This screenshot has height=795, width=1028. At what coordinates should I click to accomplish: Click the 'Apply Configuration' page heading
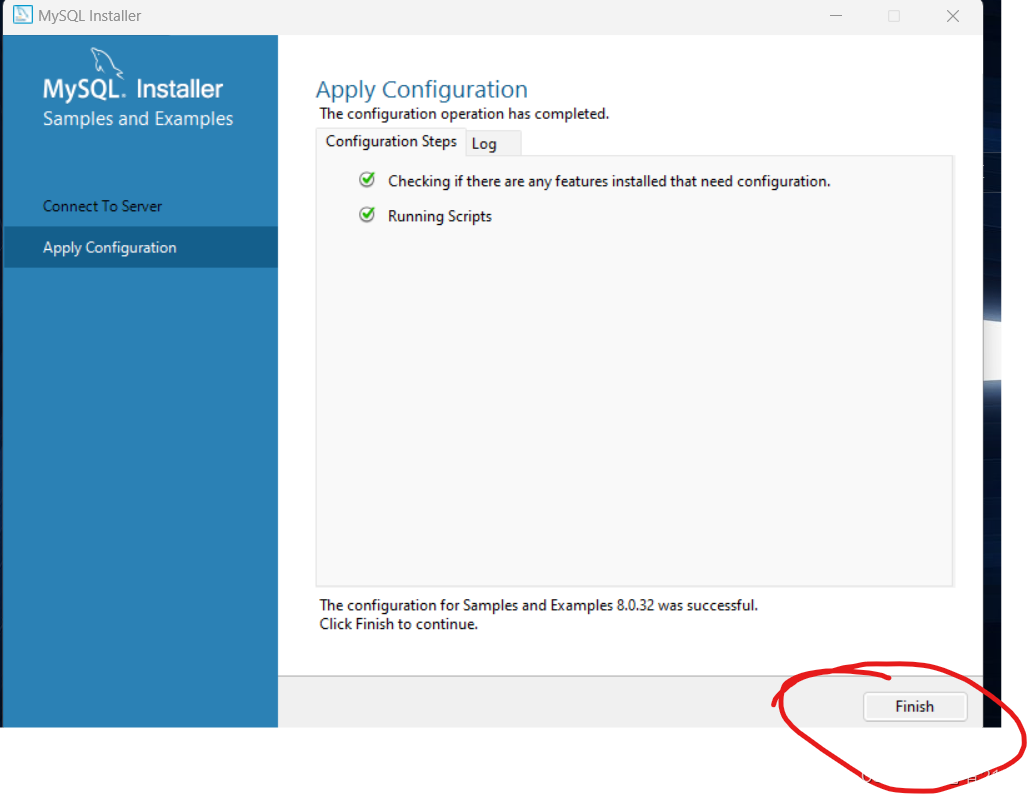pyautogui.click(x=422, y=90)
